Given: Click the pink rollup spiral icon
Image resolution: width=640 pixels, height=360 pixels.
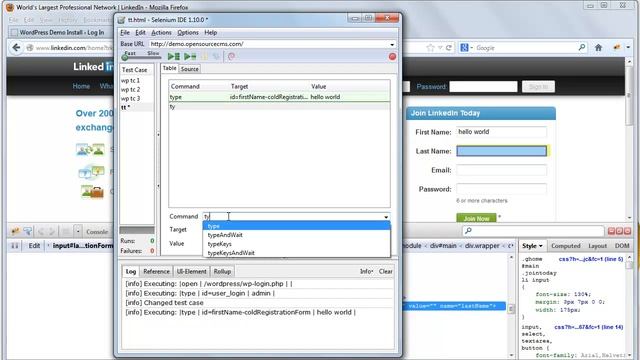Looking at the screenshot, I should click(x=231, y=57).
